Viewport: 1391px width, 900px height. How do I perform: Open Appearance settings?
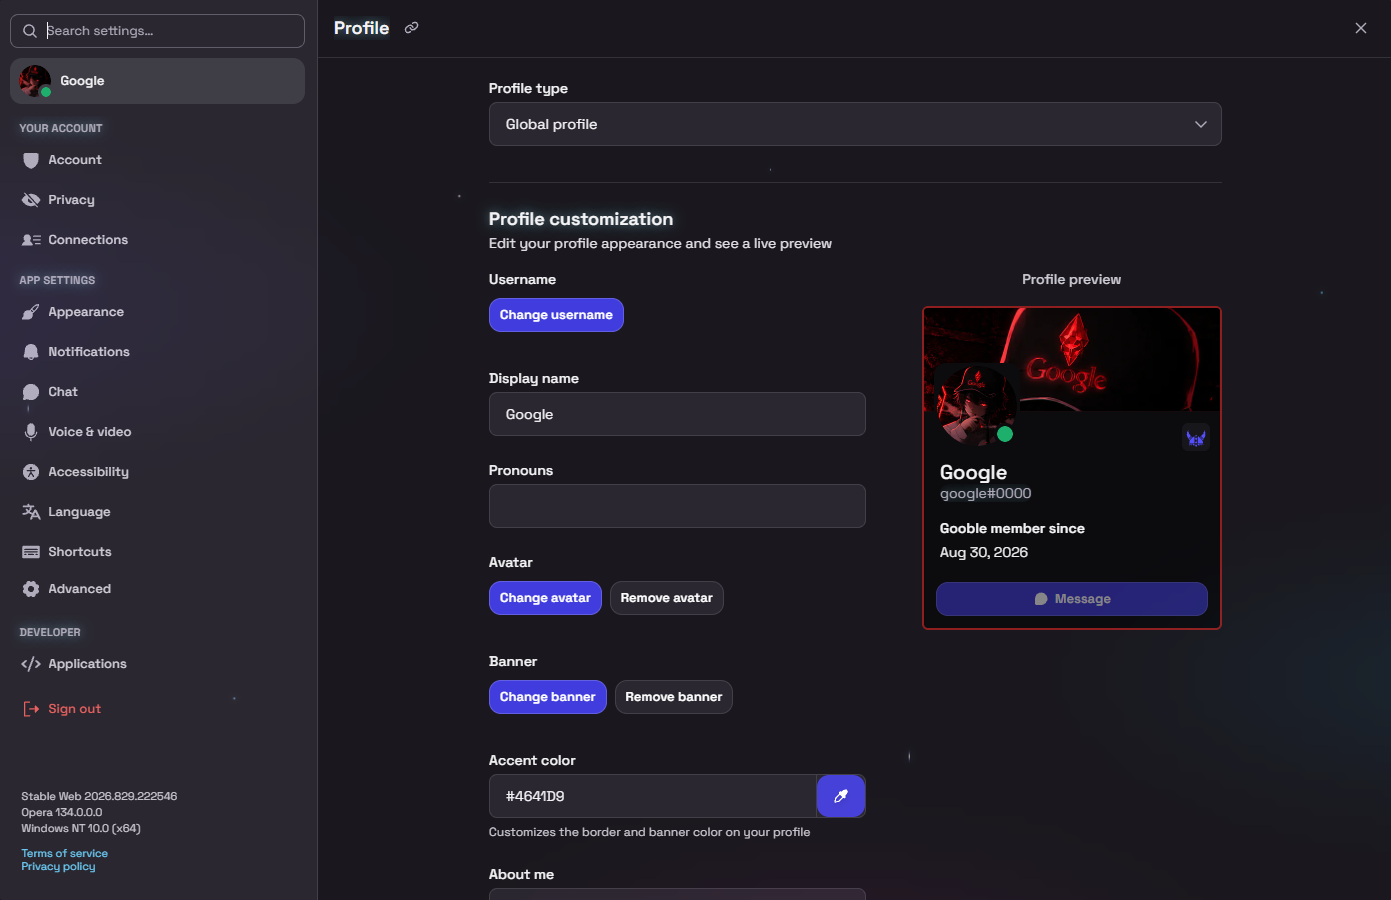[x=158, y=312]
